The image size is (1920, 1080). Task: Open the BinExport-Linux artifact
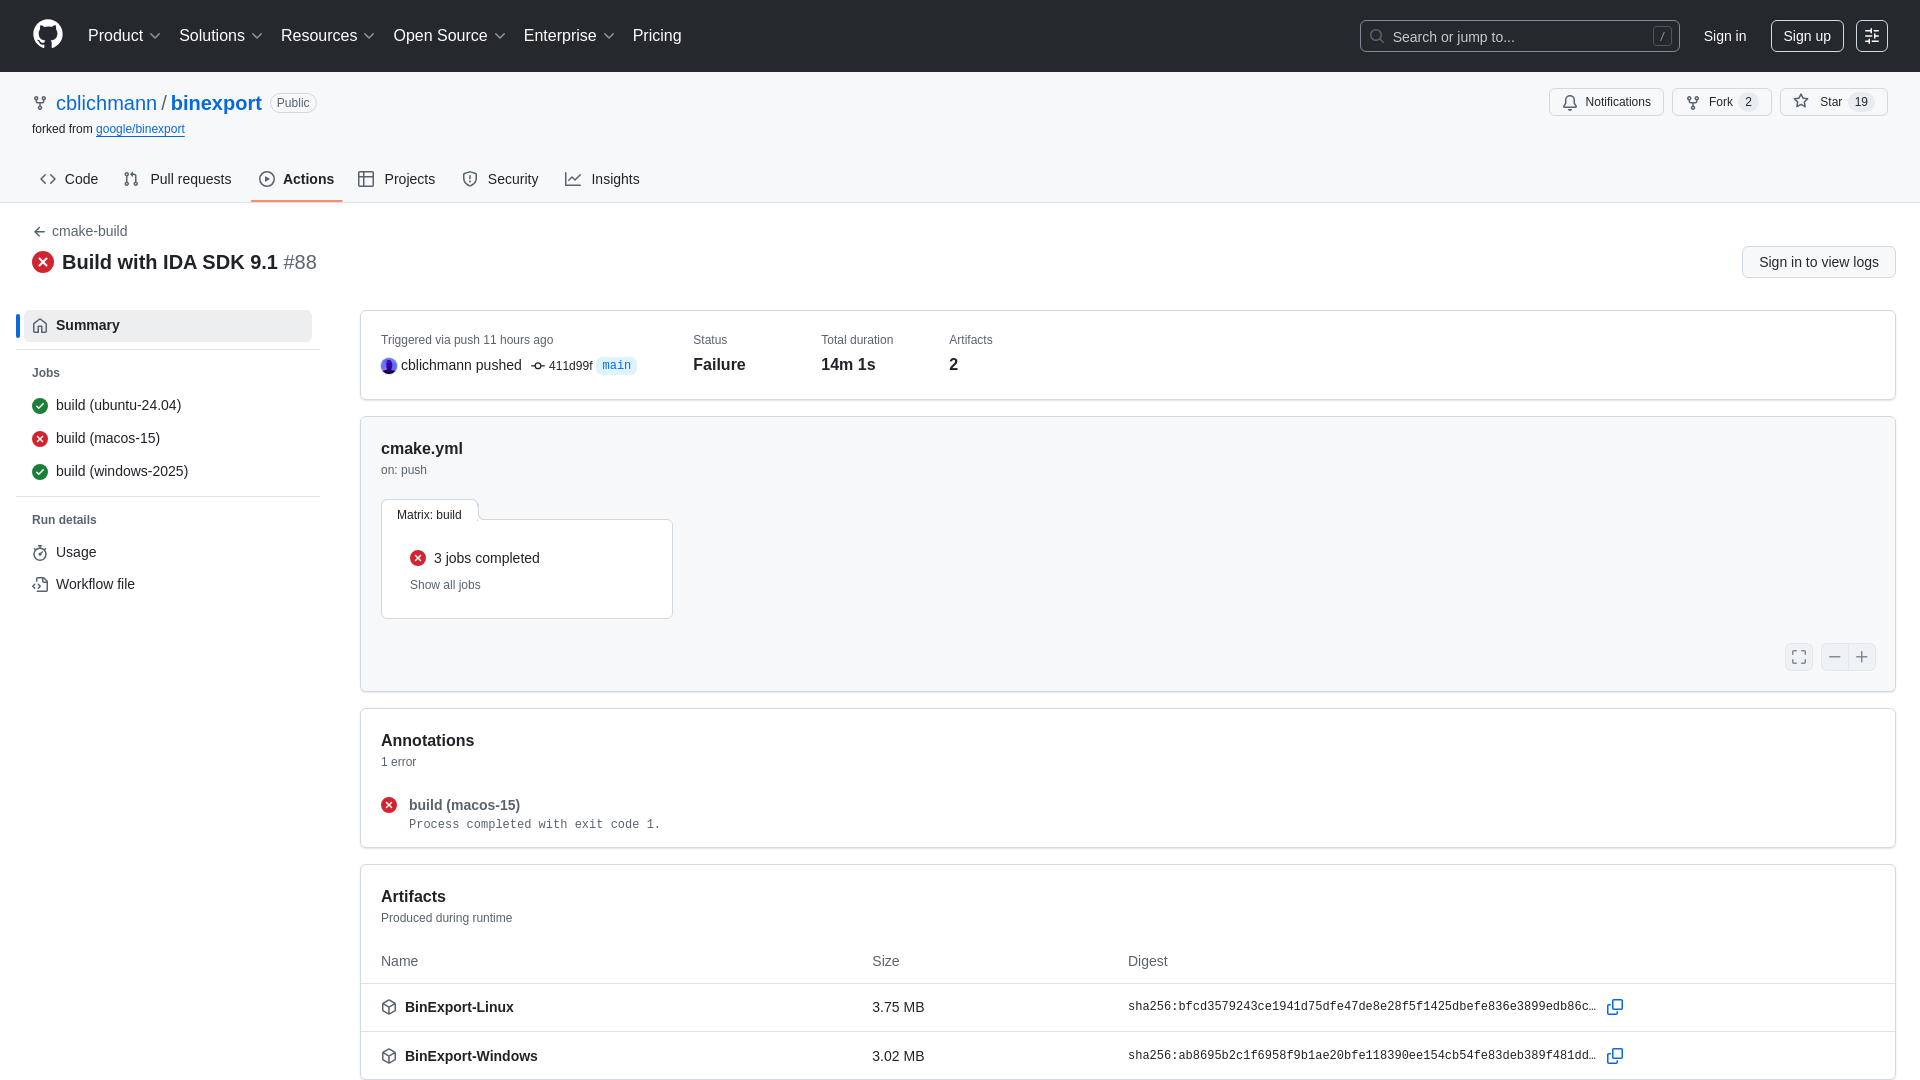(459, 1007)
